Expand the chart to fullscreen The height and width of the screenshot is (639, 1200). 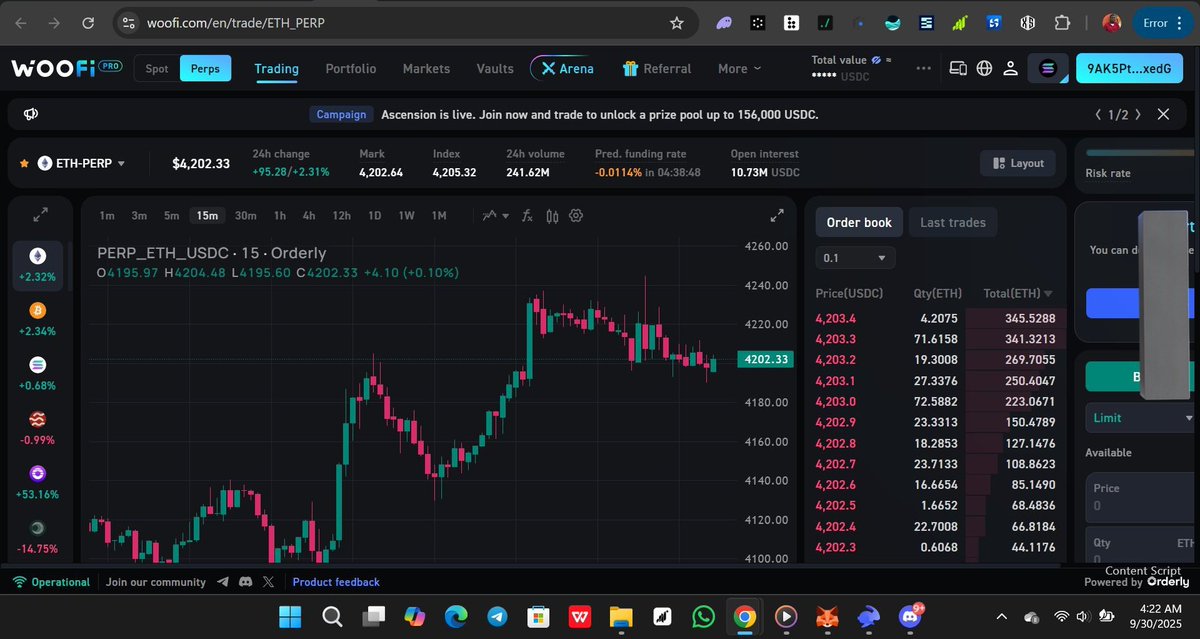click(777, 215)
